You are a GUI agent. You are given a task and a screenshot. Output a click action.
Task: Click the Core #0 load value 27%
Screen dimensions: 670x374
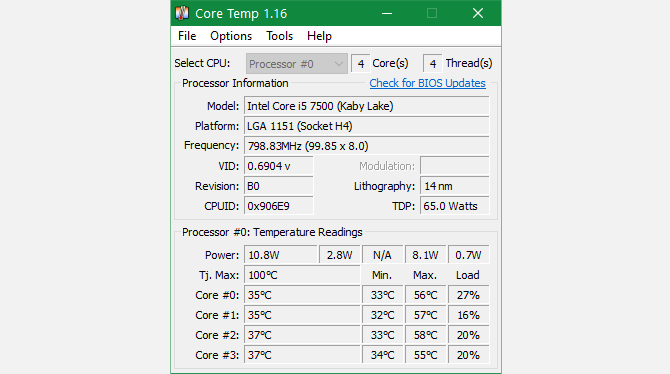[468, 295]
